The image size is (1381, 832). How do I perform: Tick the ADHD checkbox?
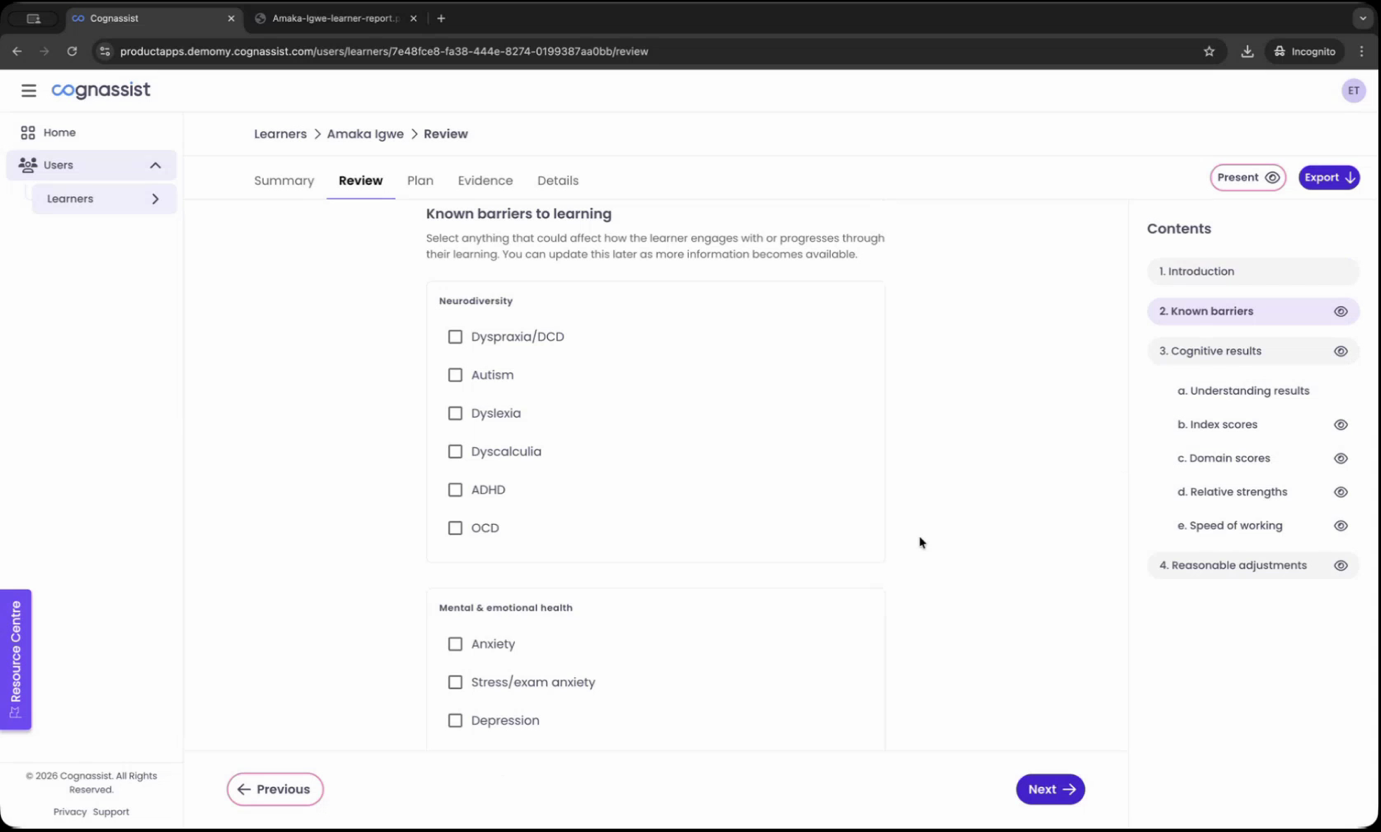[455, 490]
